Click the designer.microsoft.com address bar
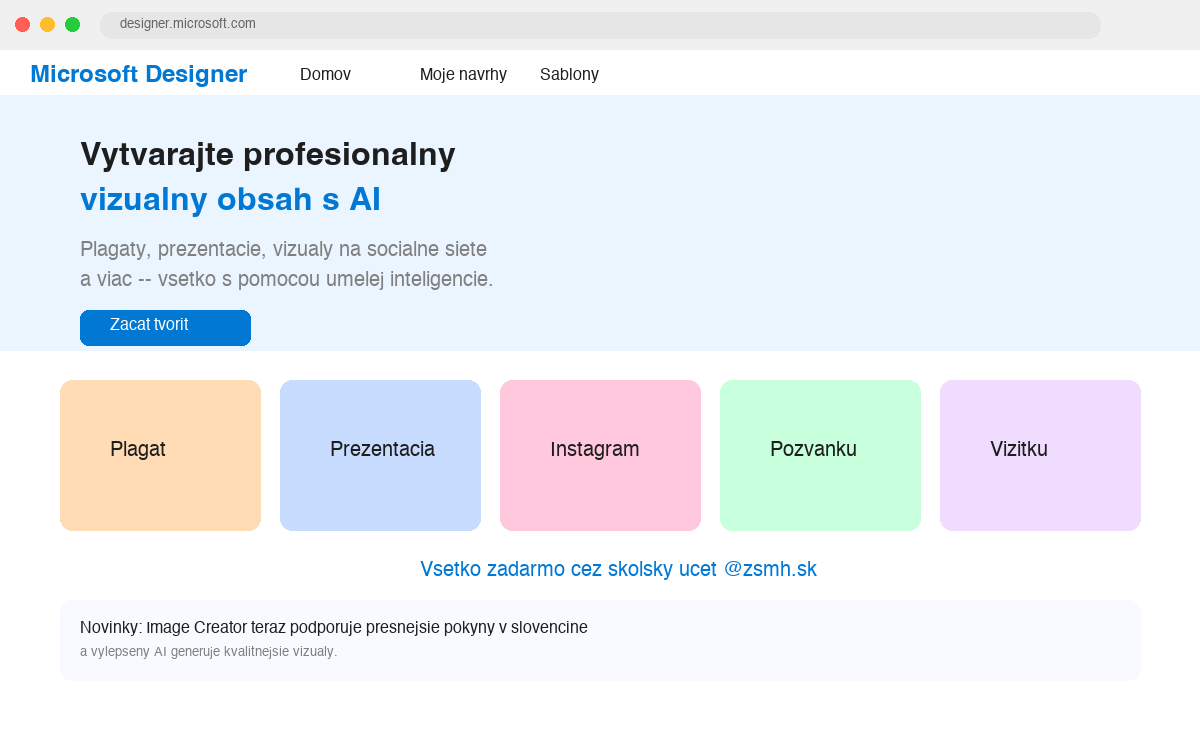Image resolution: width=1200 pixels, height=750 pixels. click(600, 24)
